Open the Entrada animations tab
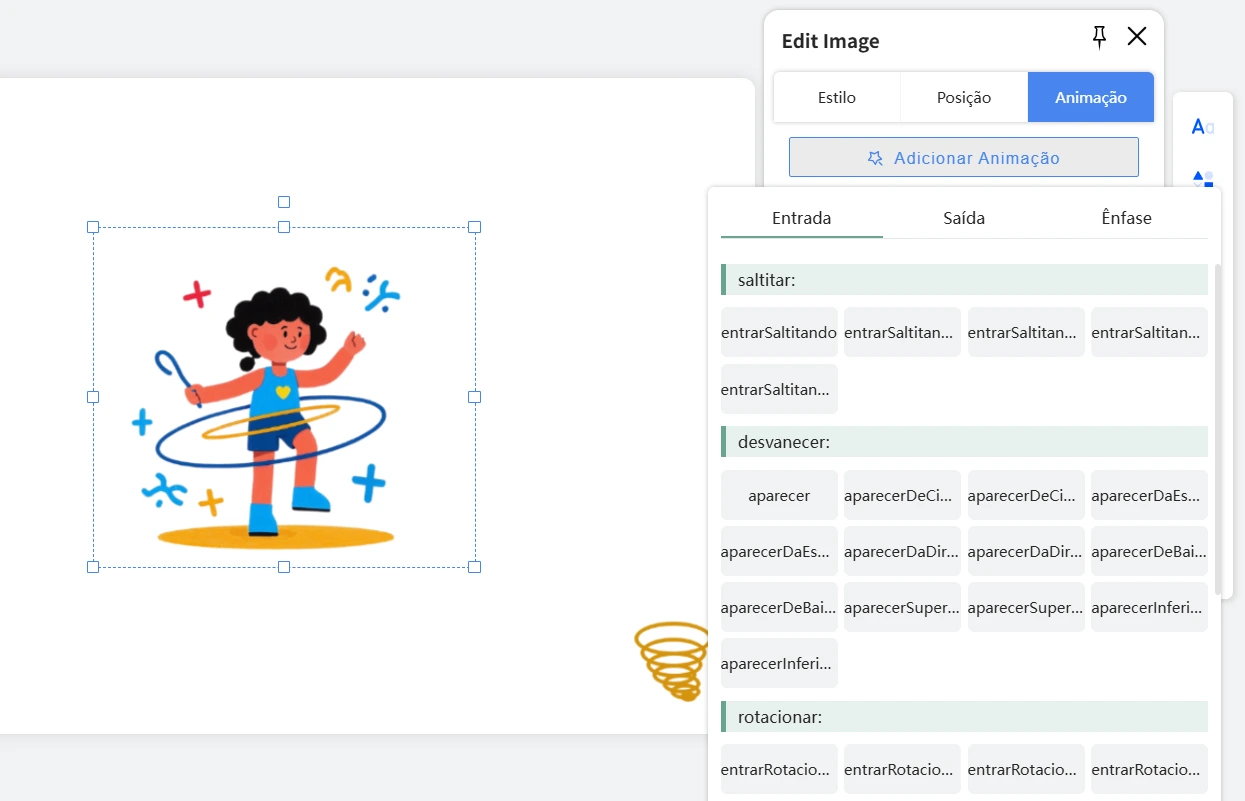Viewport: 1245px width, 801px height. click(802, 218)
